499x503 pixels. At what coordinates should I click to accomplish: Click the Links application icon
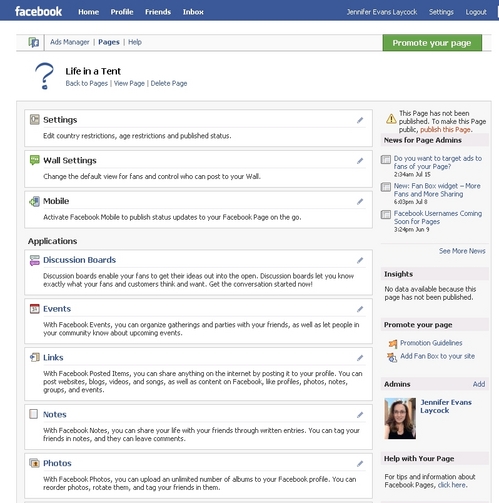34,357
